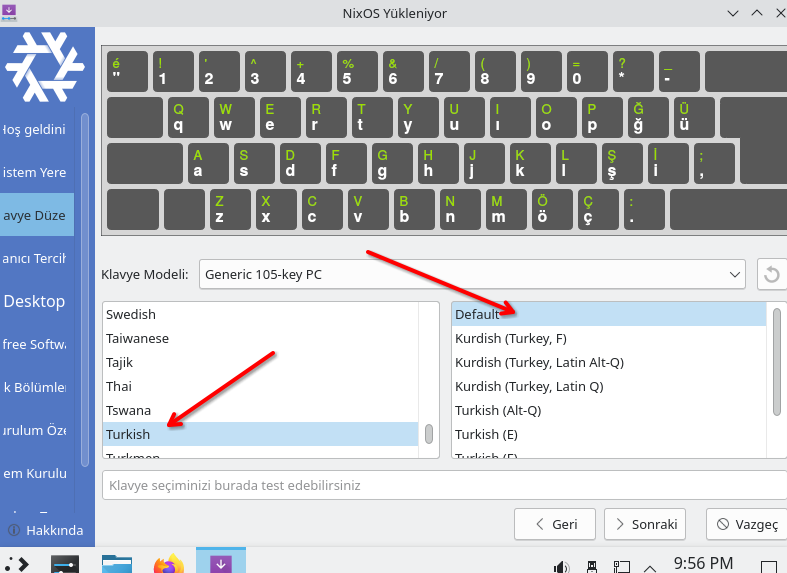Reset keyboard model with the undo icon

coord(771,274)
